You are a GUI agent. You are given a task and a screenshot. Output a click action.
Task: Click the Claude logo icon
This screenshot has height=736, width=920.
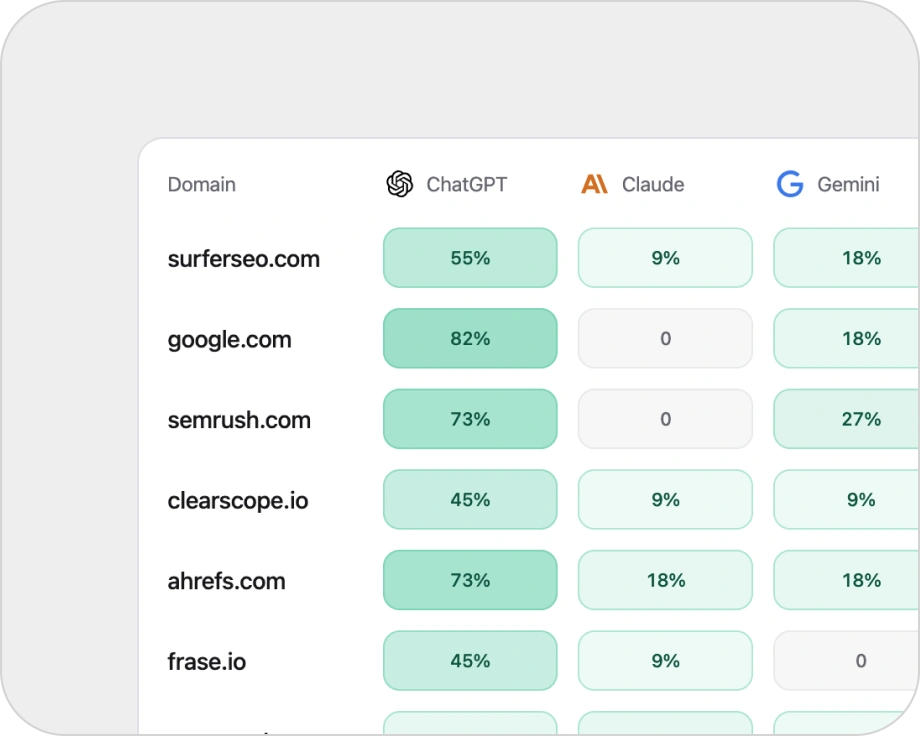coord(594,184)
